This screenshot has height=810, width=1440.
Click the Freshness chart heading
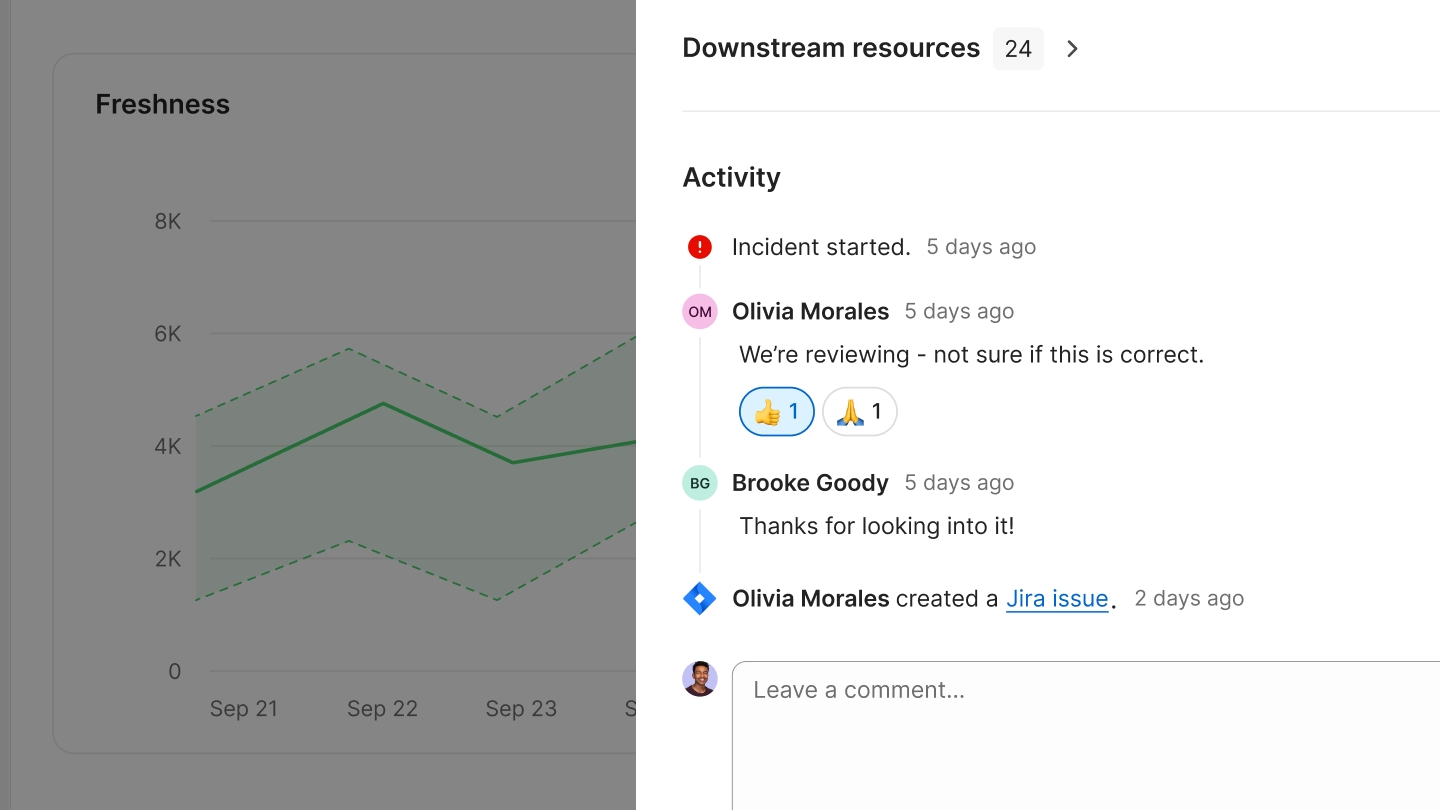pyautogui.click(x=163, y=104)
